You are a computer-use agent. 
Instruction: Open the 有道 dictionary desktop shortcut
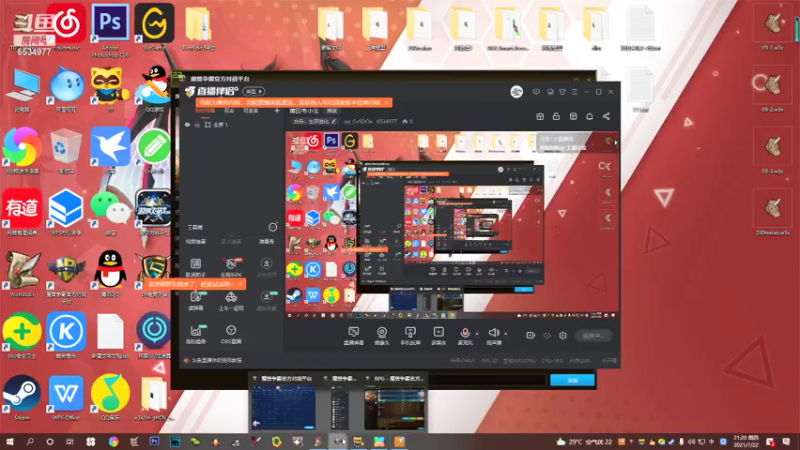click(22, 212)
